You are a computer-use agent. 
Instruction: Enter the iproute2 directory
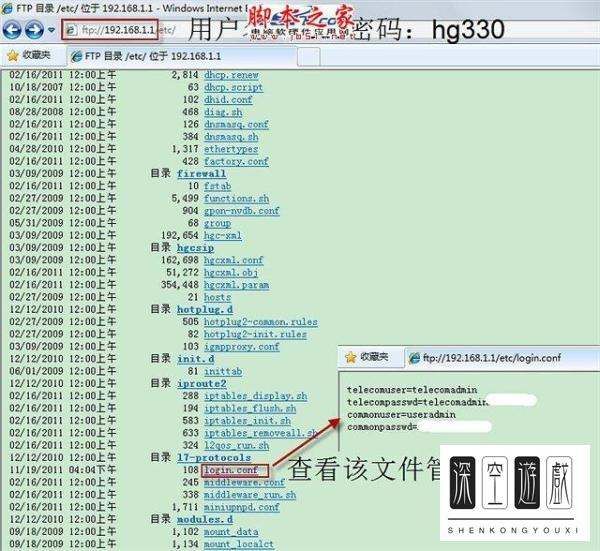(201, 383)
